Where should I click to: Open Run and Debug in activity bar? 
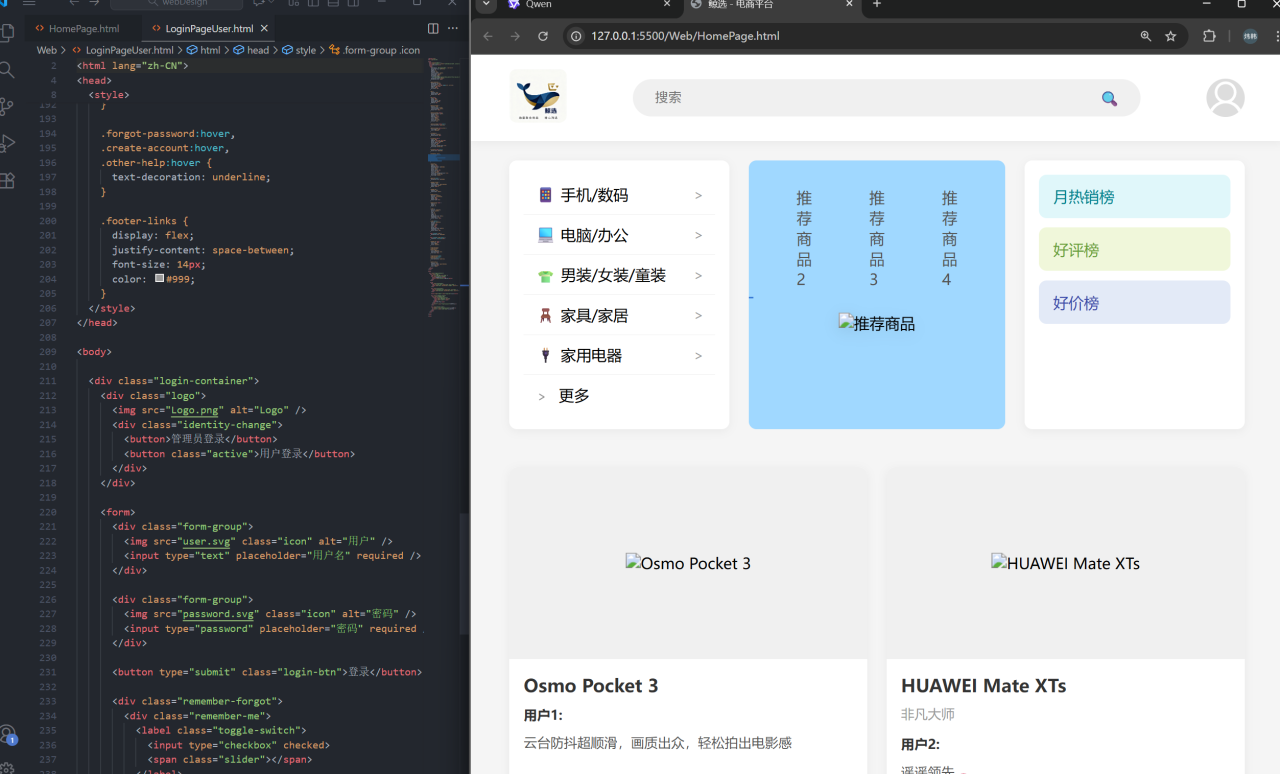click(x=8, y=143)
